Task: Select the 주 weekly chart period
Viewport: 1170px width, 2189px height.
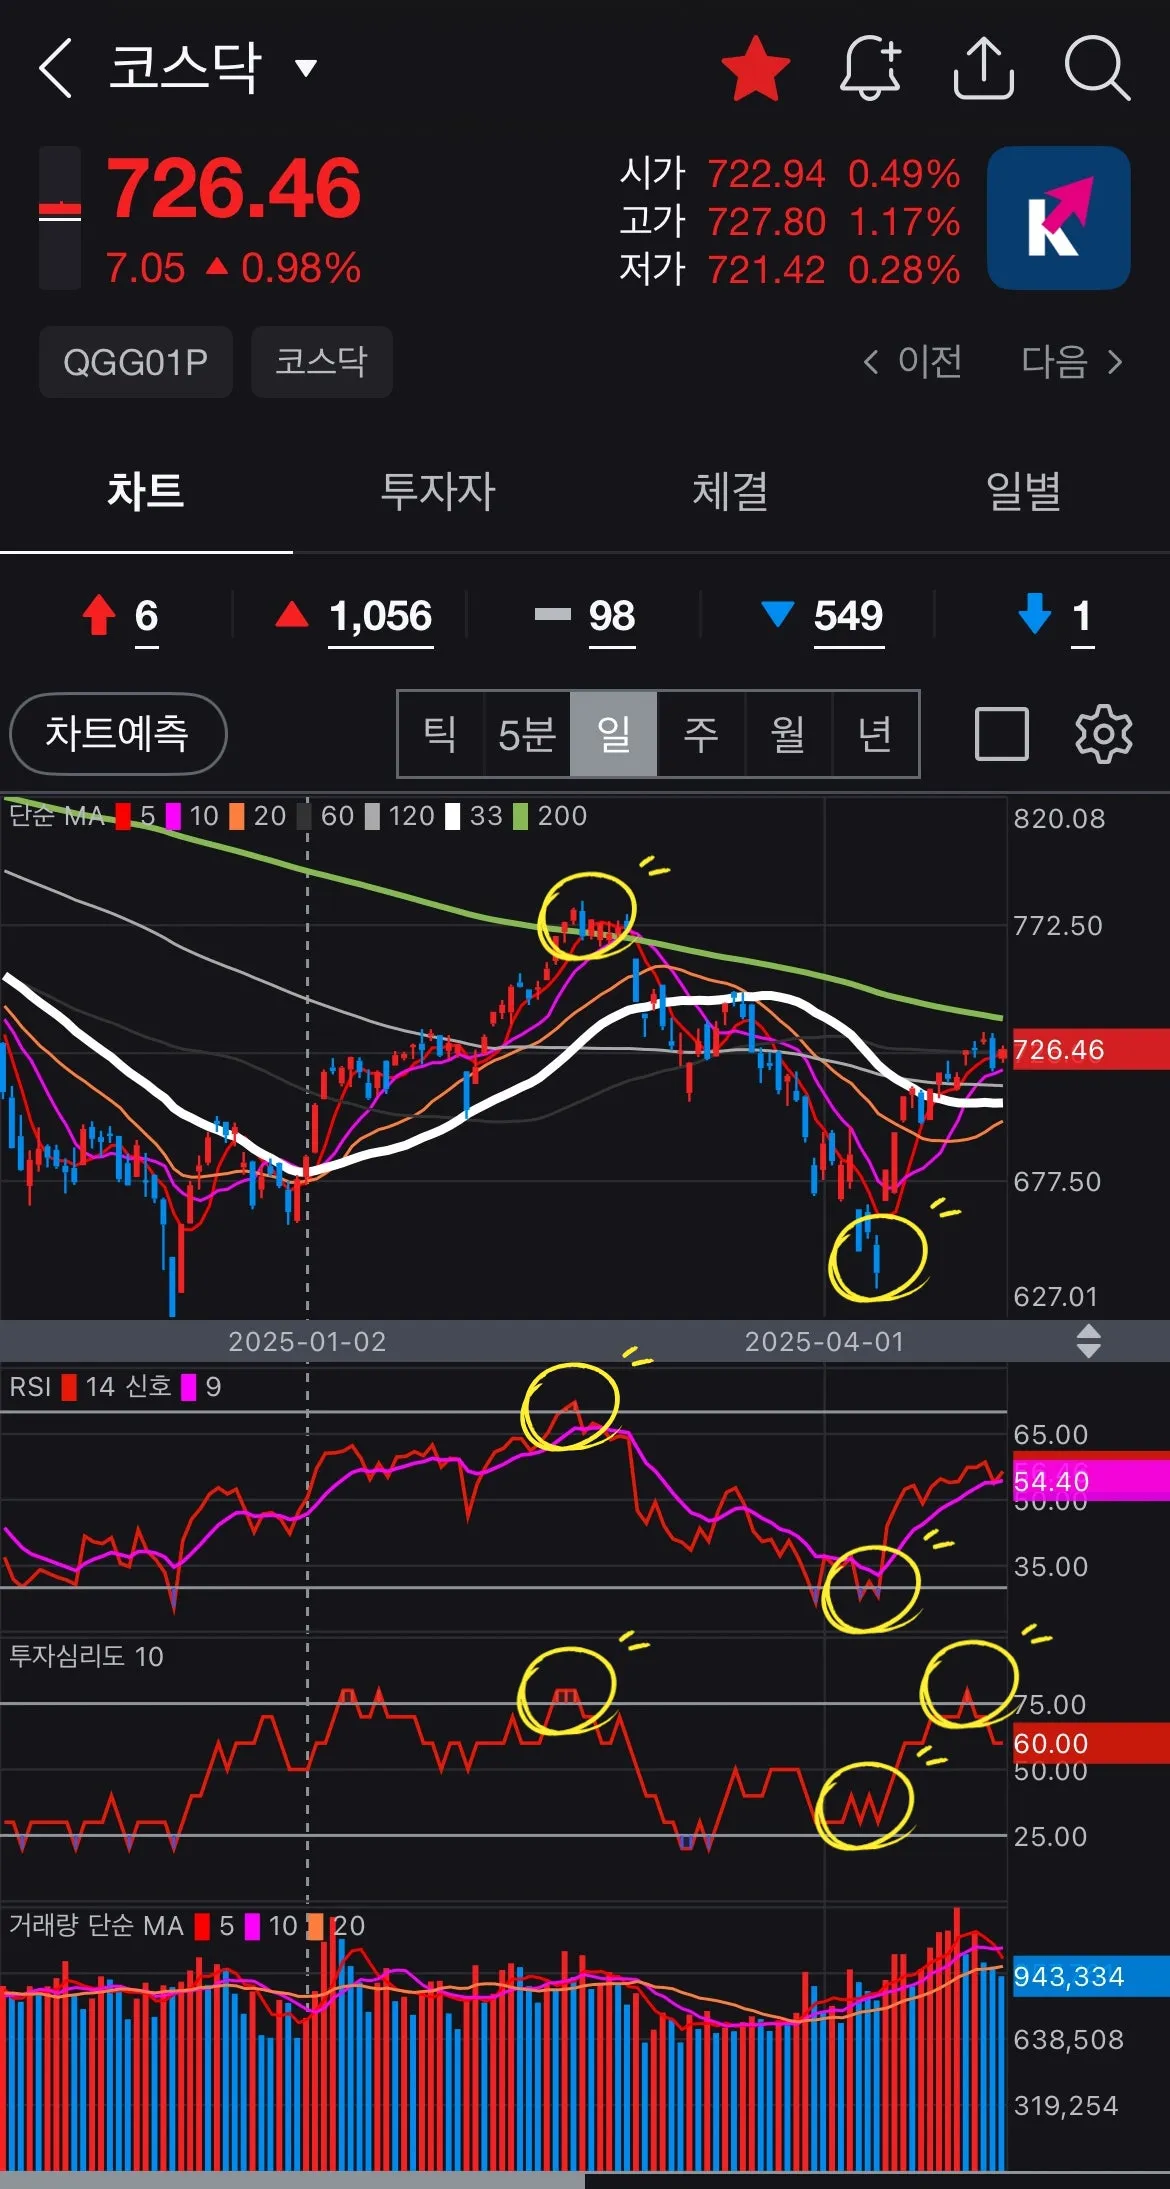Action: coord(701,734)
